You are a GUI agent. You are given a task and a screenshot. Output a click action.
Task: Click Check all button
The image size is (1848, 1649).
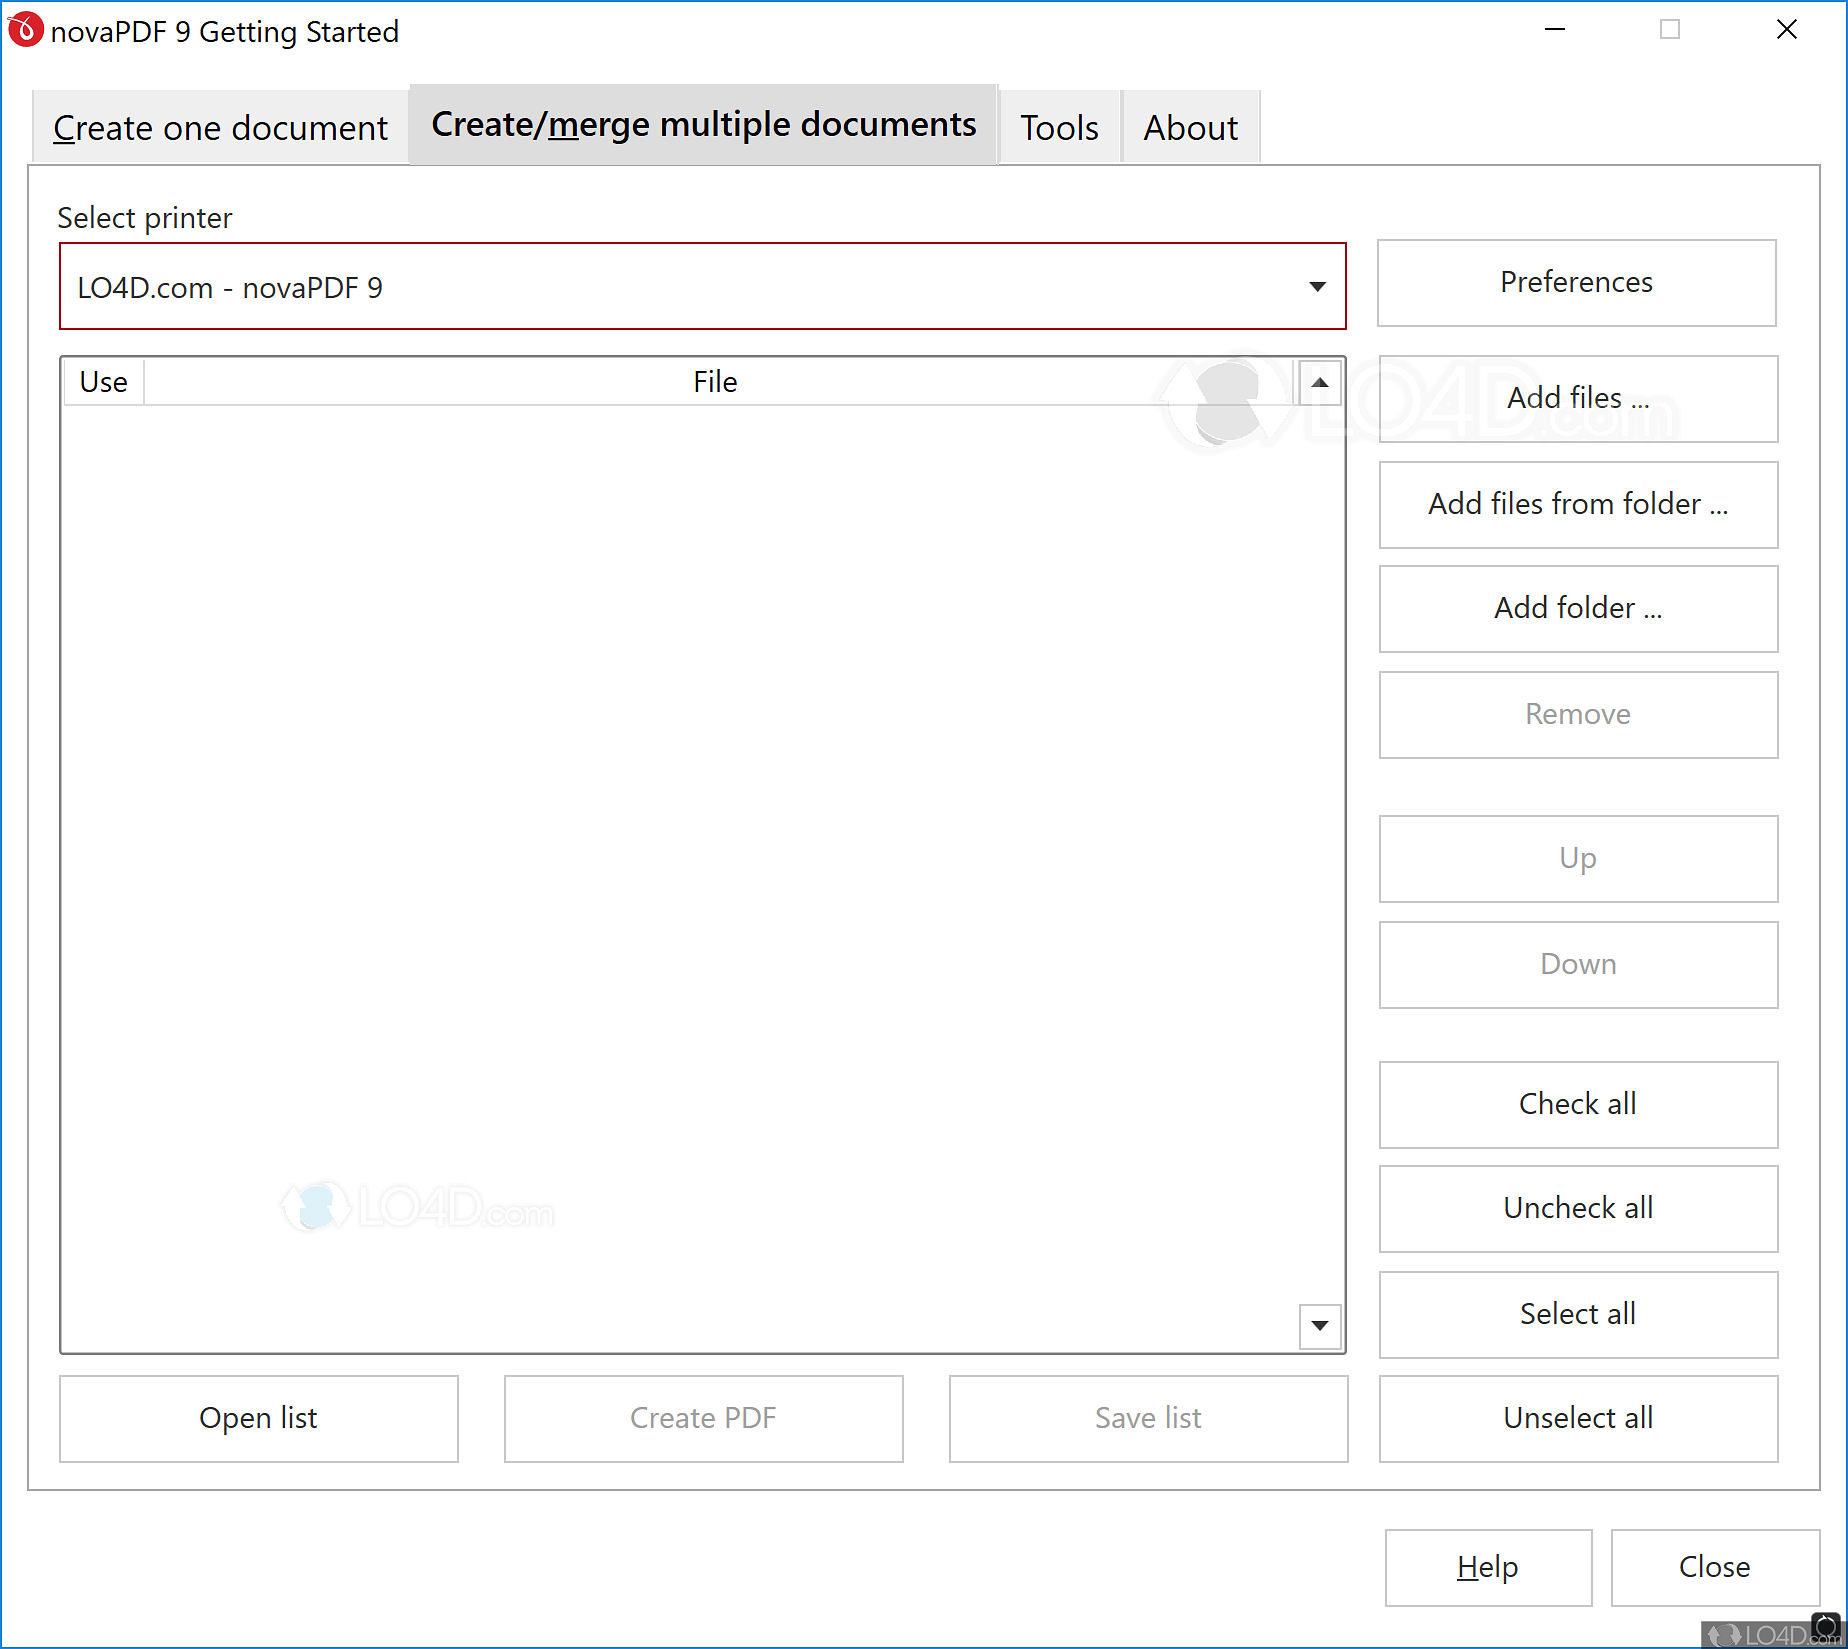coord(1579,1105)
